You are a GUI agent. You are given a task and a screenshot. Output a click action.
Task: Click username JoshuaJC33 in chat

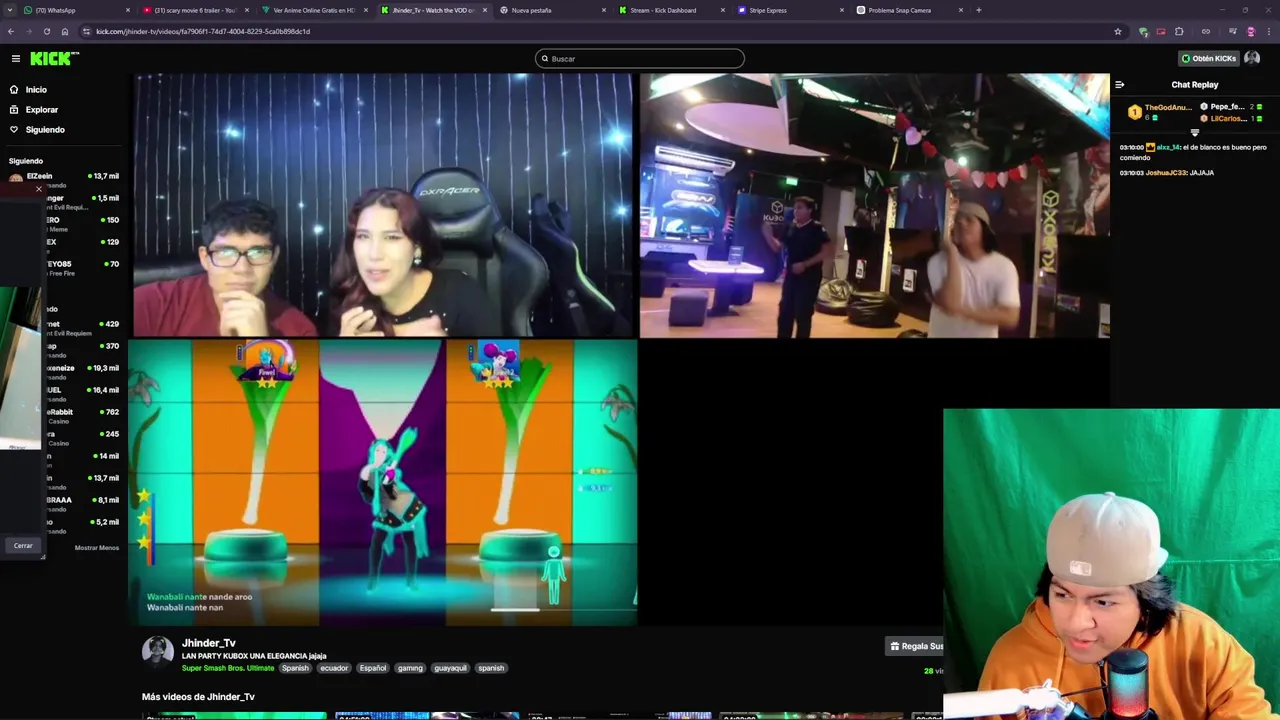1166,173
